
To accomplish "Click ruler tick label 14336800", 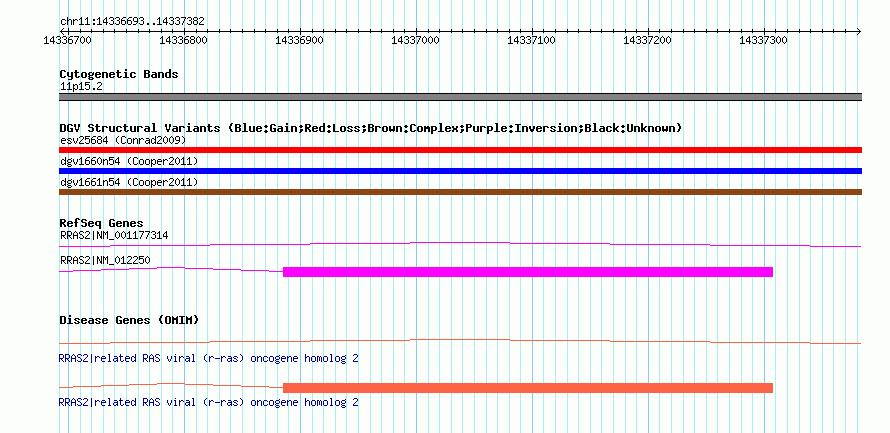I will (183, 40).
